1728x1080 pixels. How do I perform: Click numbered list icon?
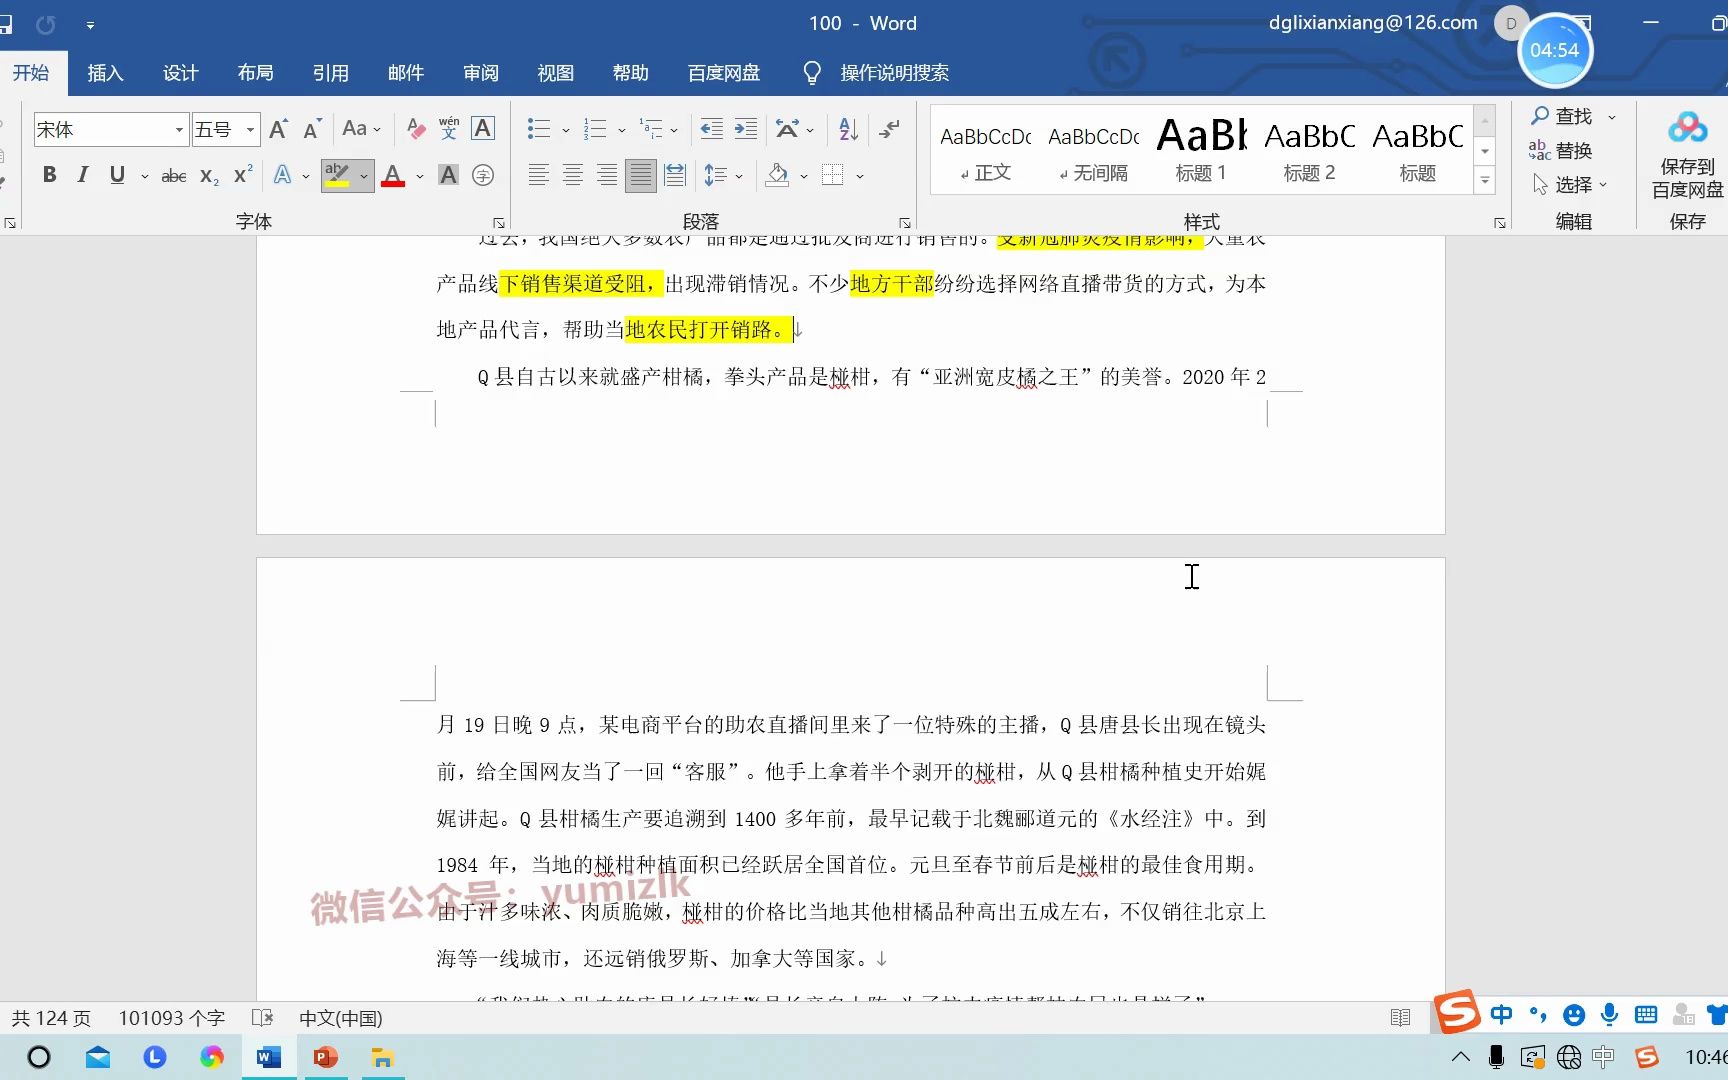(x=595, y=129)
